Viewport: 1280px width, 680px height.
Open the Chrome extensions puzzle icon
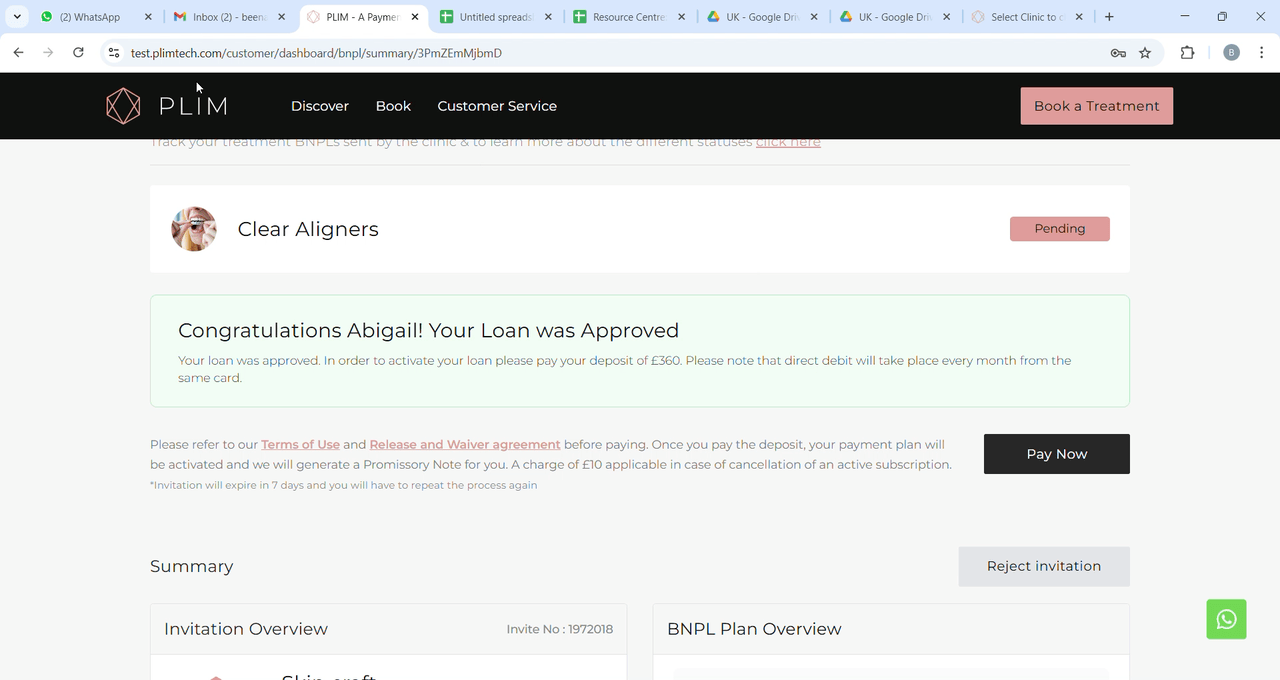pyautogui.click(x=1187, y=53)
